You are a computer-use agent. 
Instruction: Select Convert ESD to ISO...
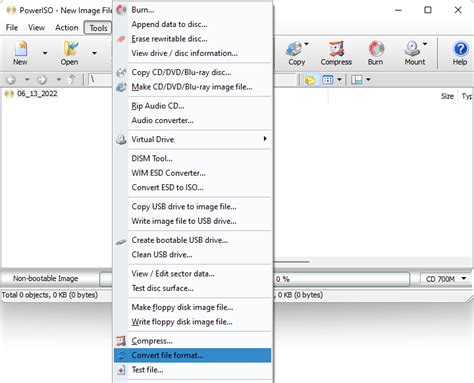(193, 187)
